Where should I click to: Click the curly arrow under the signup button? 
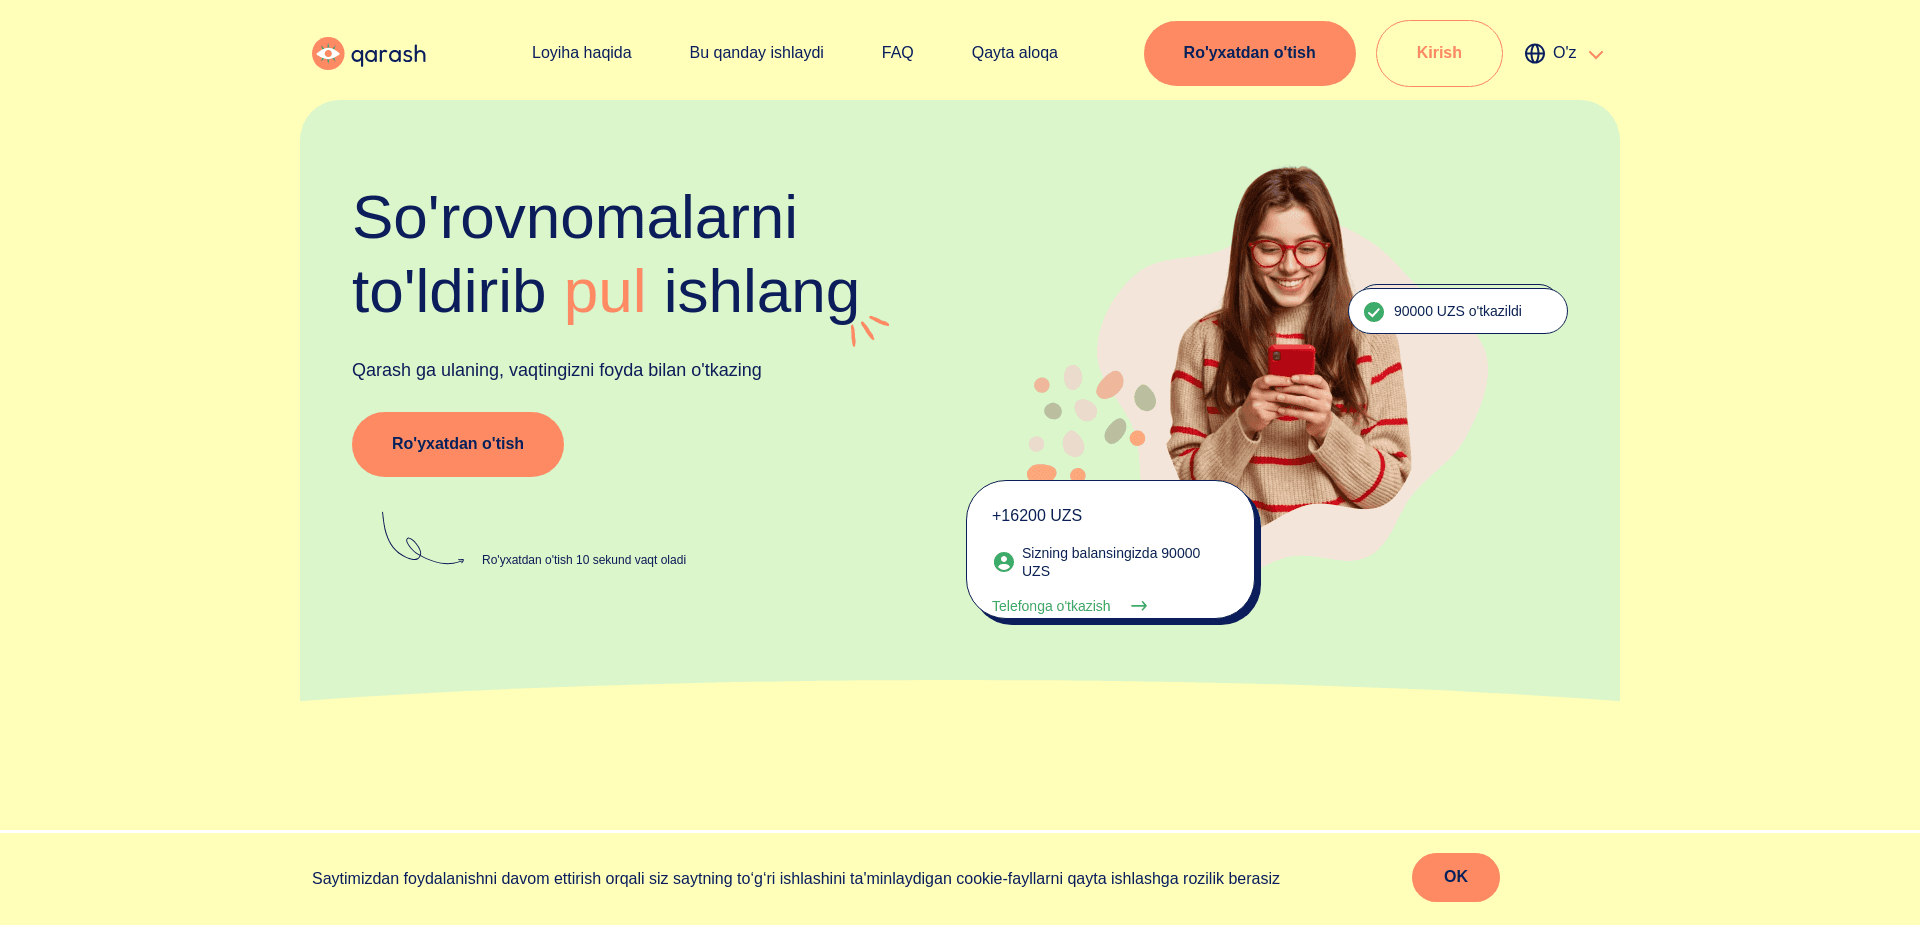[422, 540]
